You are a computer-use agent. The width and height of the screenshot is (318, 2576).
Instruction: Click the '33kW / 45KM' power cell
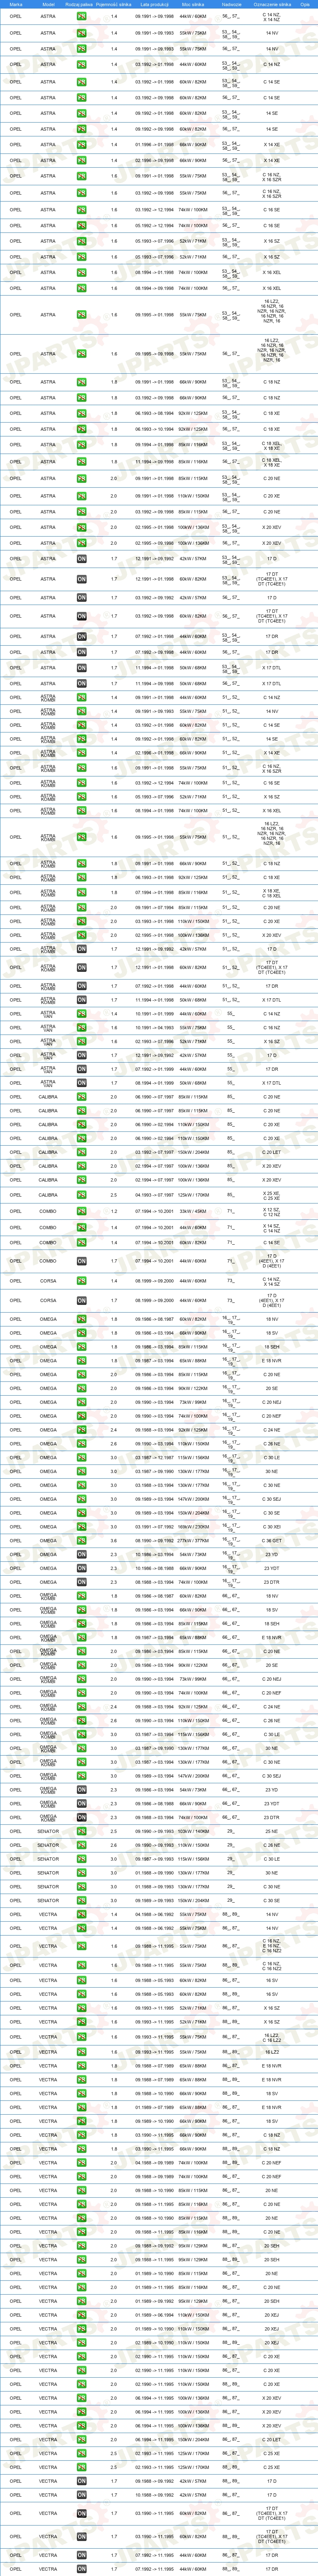click(x=194, y=1210)
